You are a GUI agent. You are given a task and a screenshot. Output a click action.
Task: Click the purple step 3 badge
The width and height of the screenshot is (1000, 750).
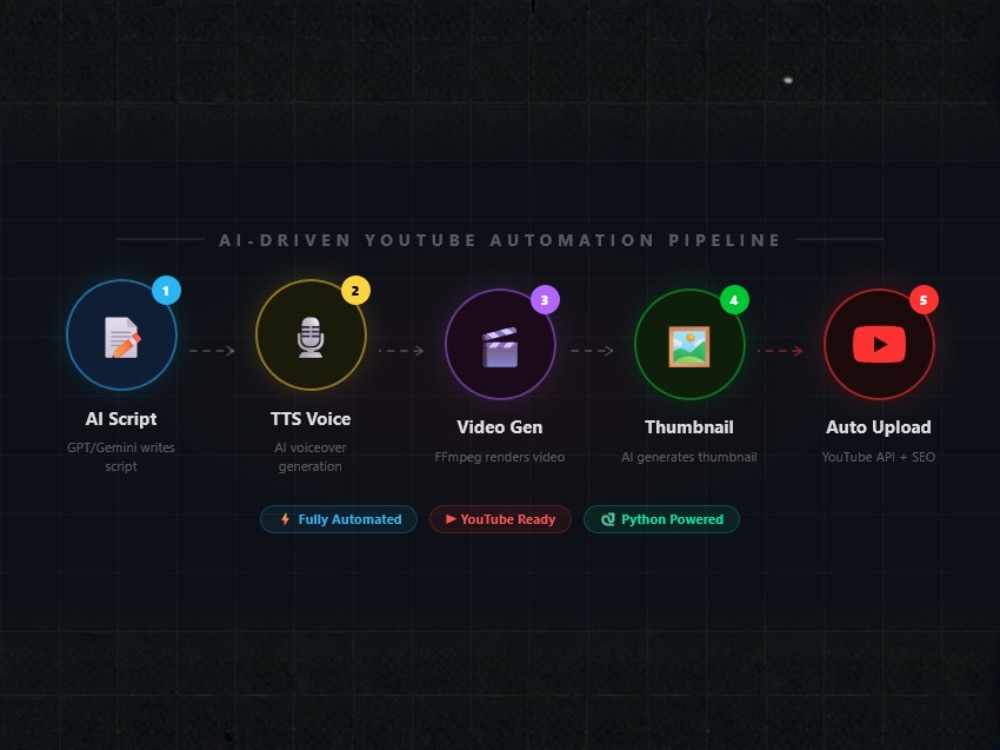[x=545, y=300]
